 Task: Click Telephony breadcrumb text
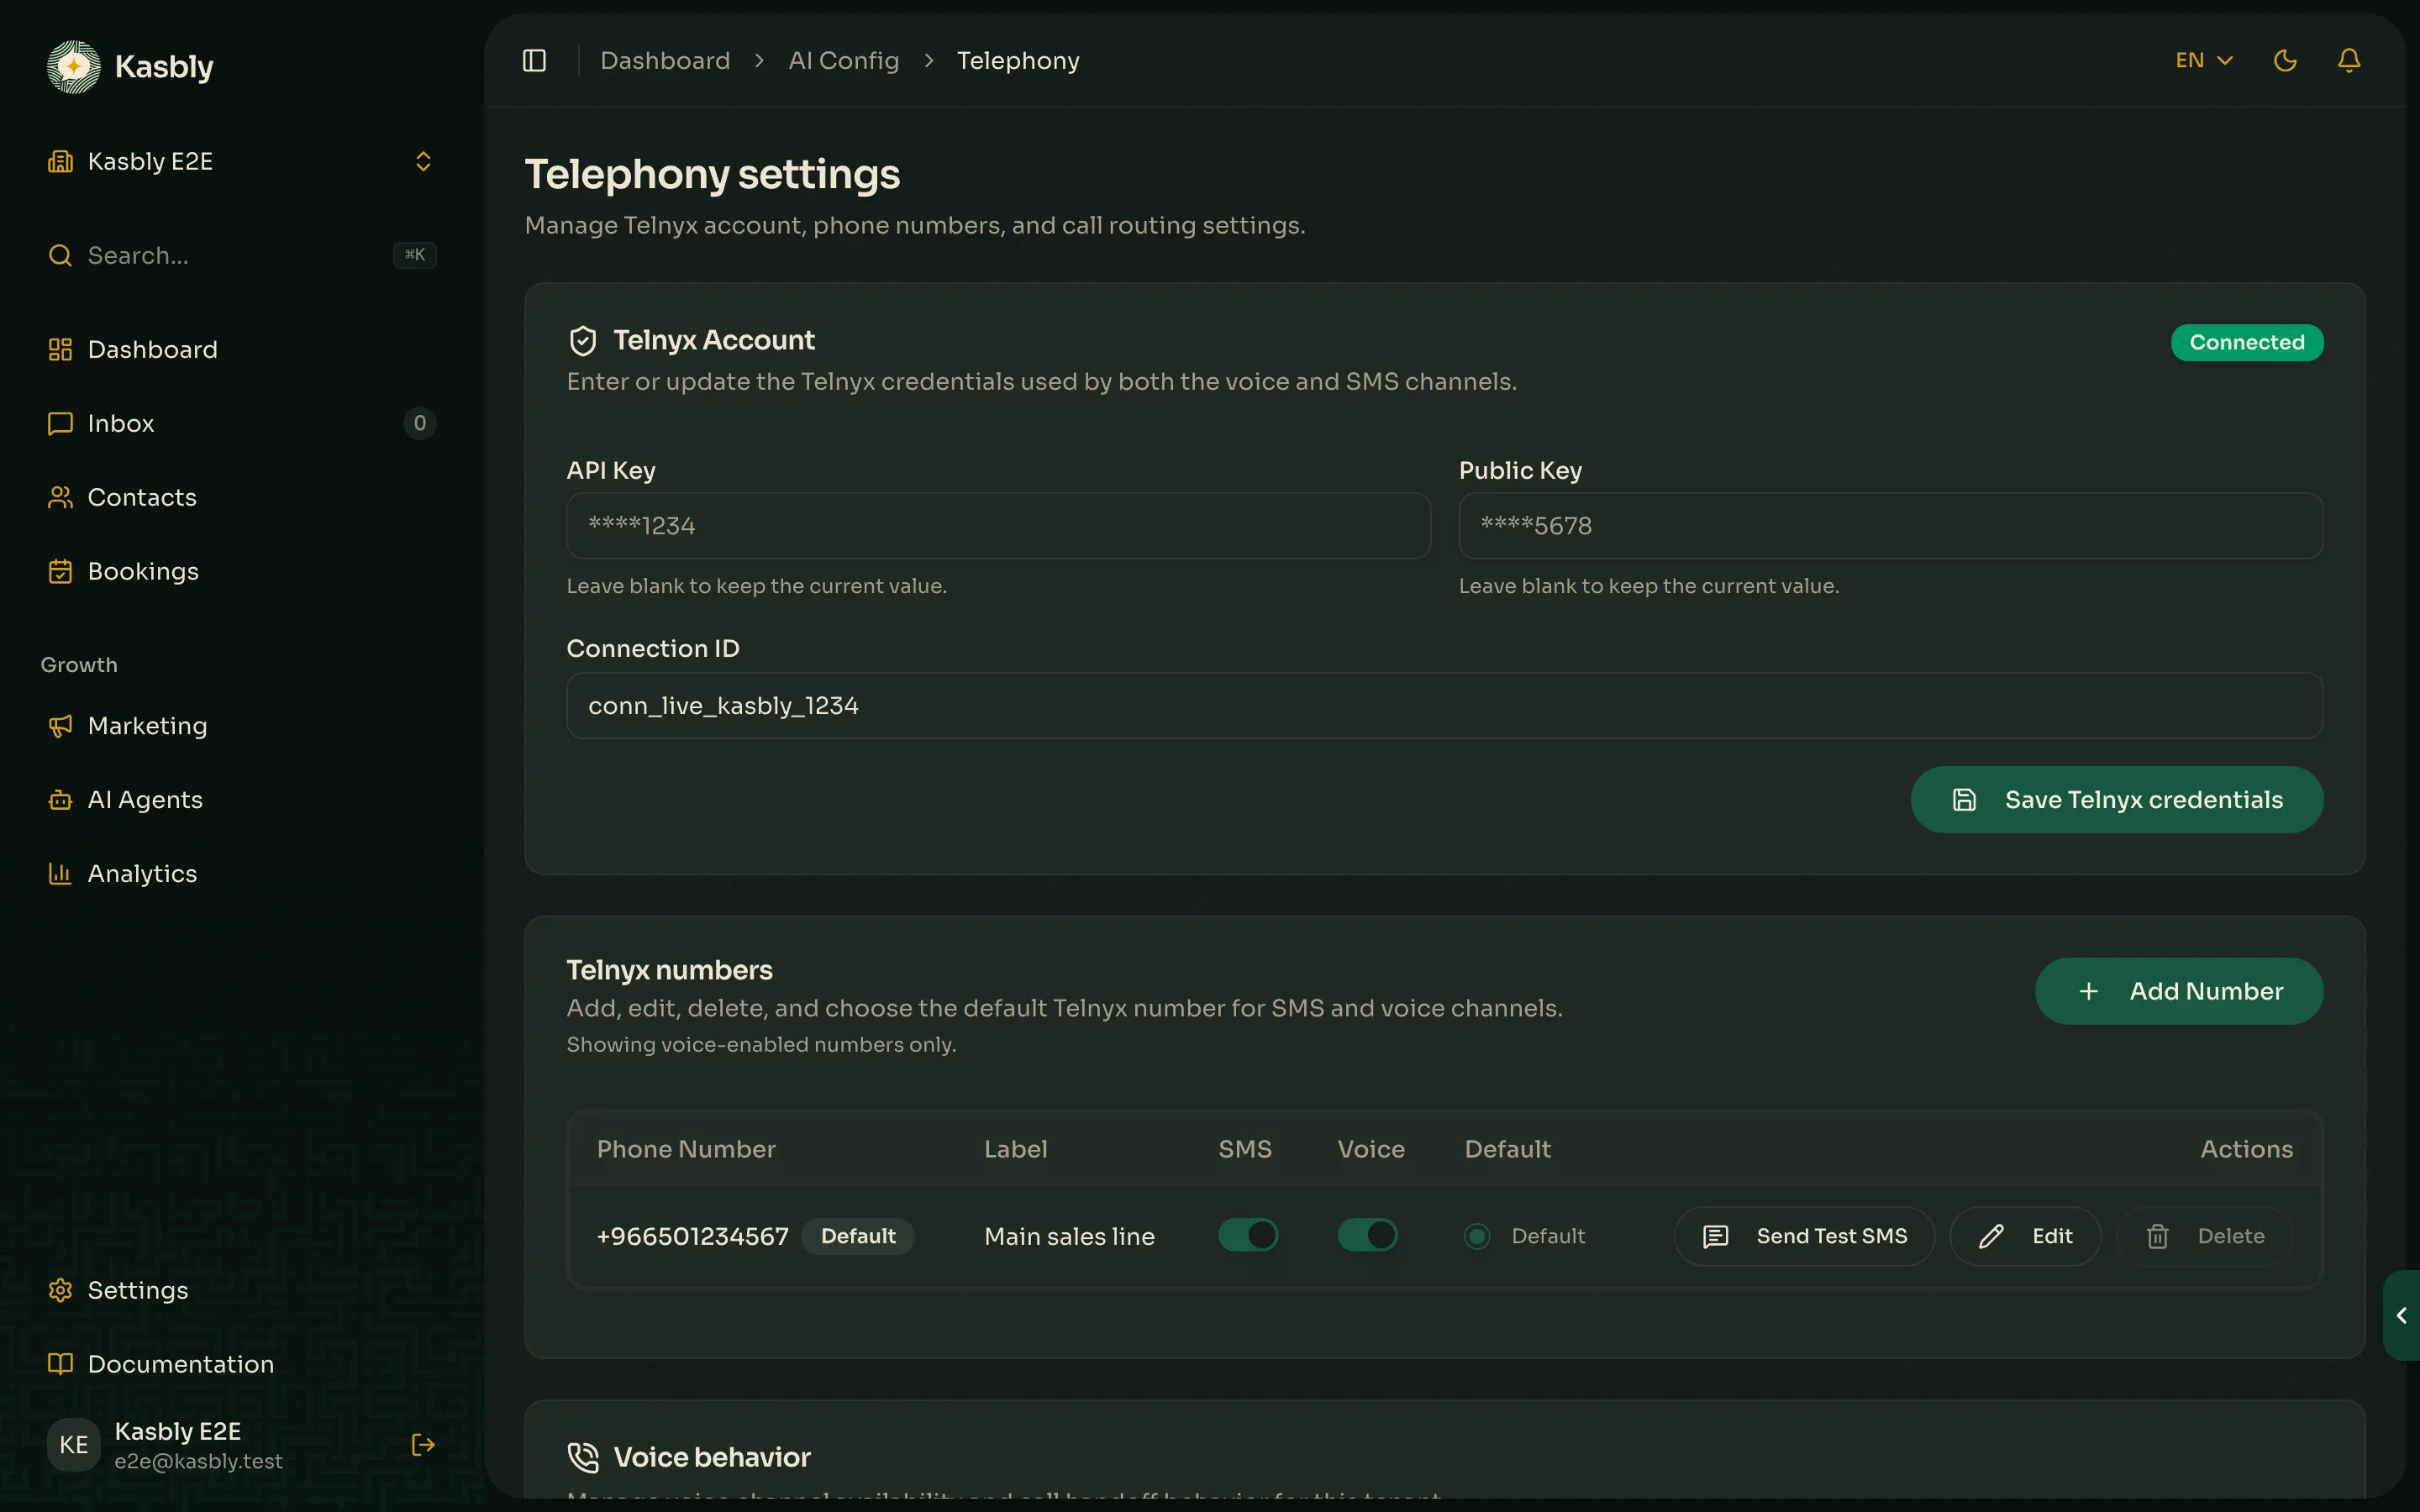pos(1018,61)
